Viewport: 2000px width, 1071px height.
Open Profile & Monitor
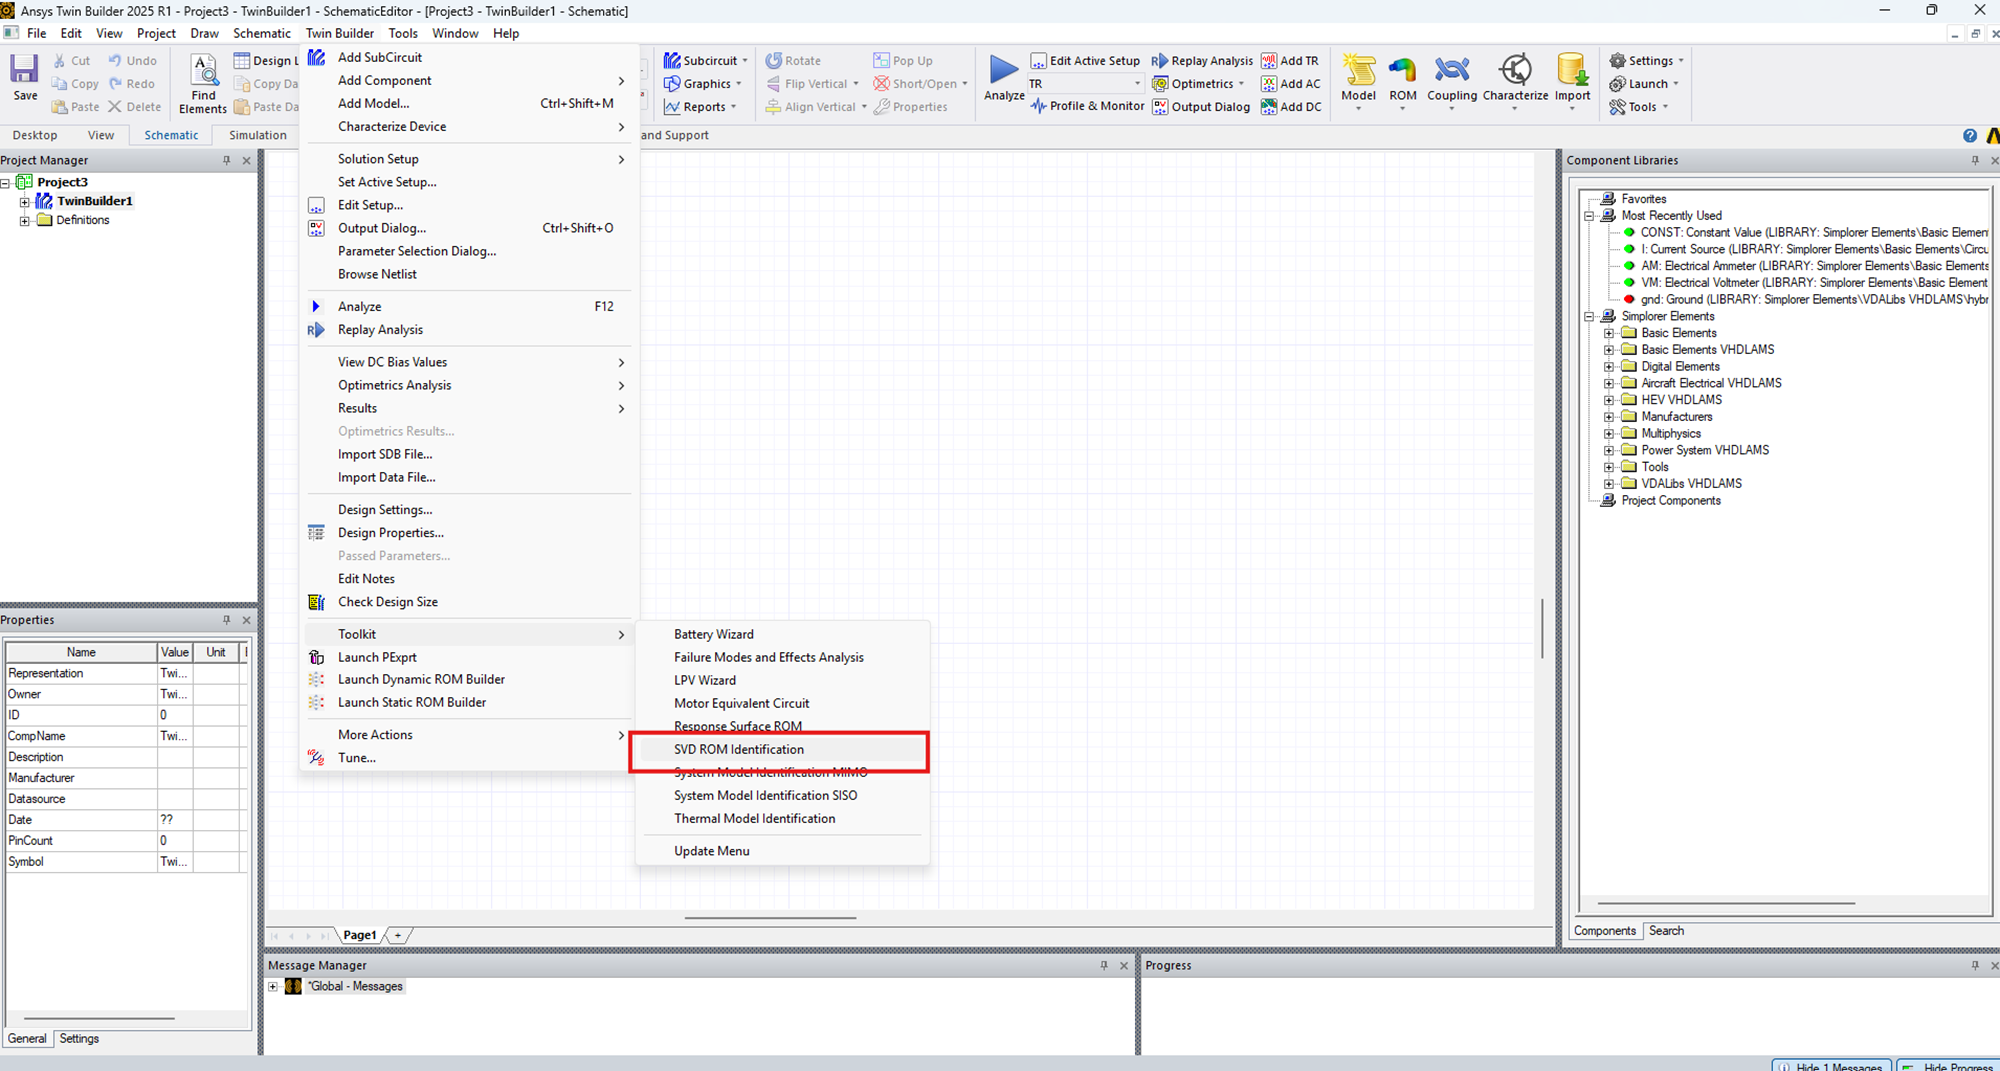click(x=1087, y=106)
